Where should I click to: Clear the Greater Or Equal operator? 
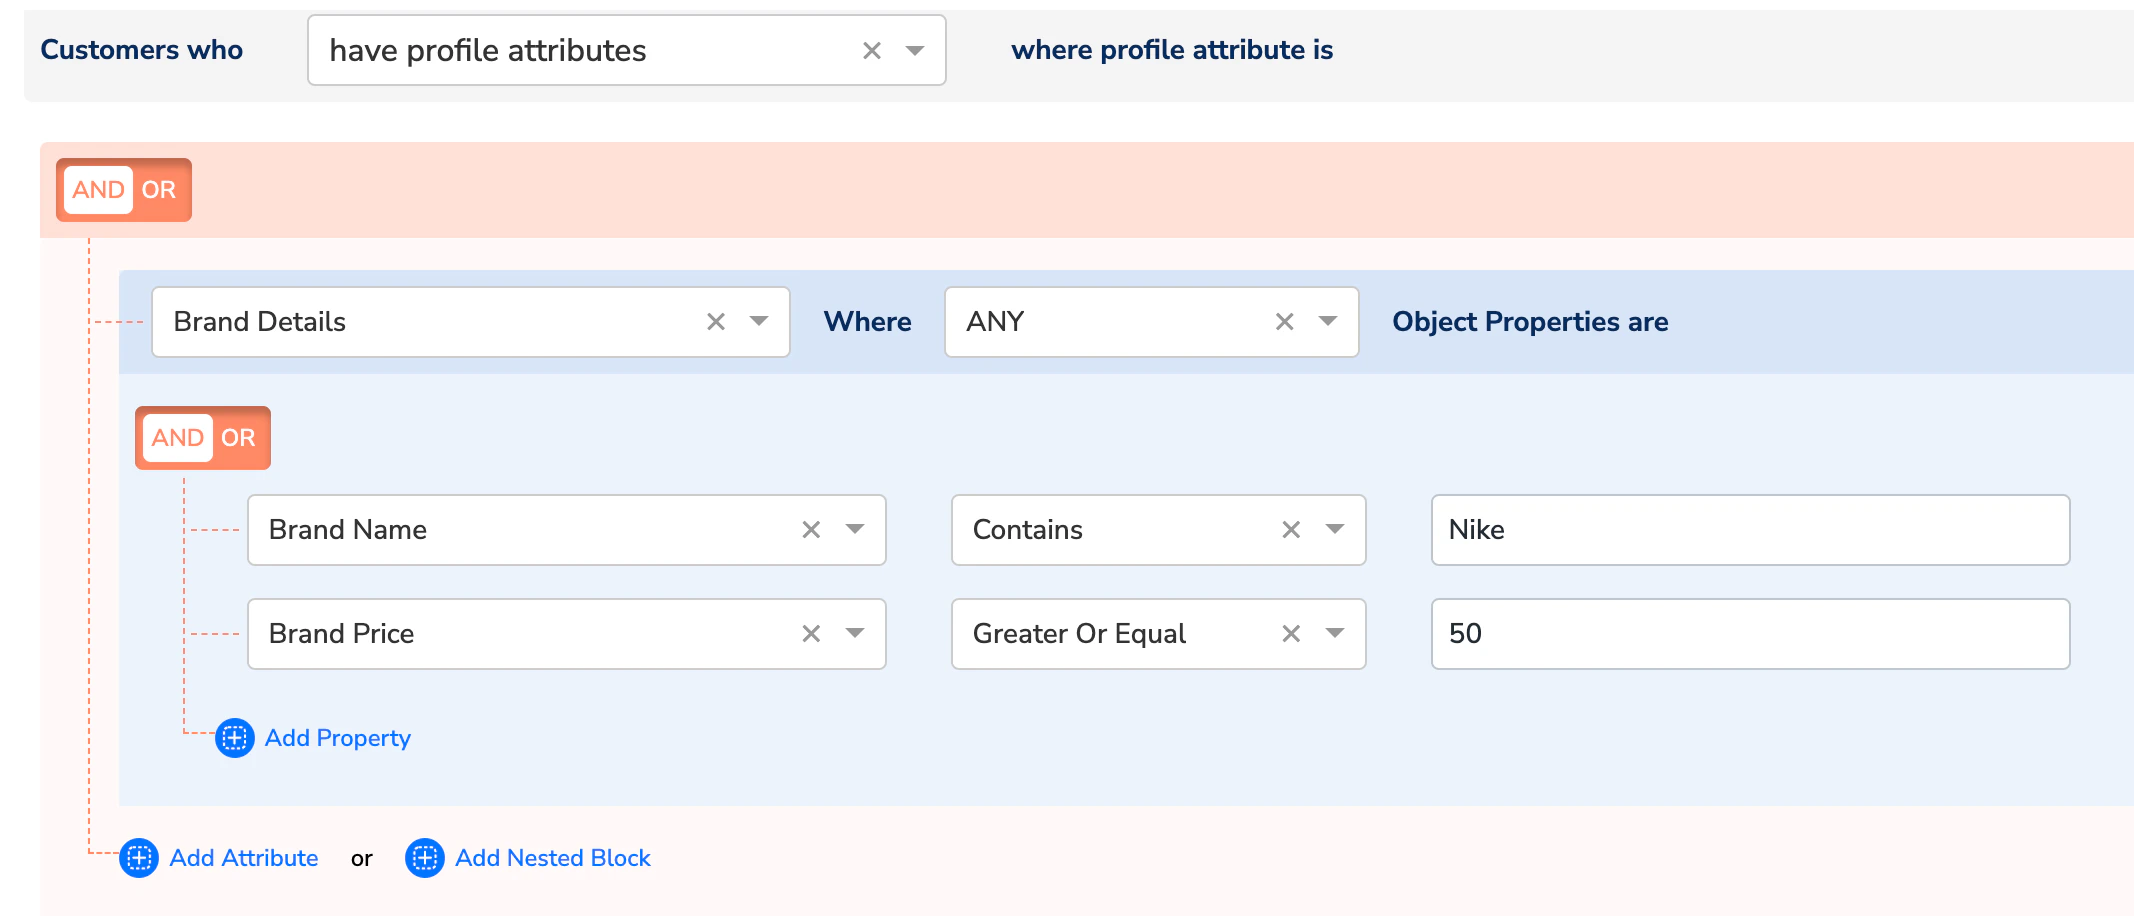[1291, 634]
